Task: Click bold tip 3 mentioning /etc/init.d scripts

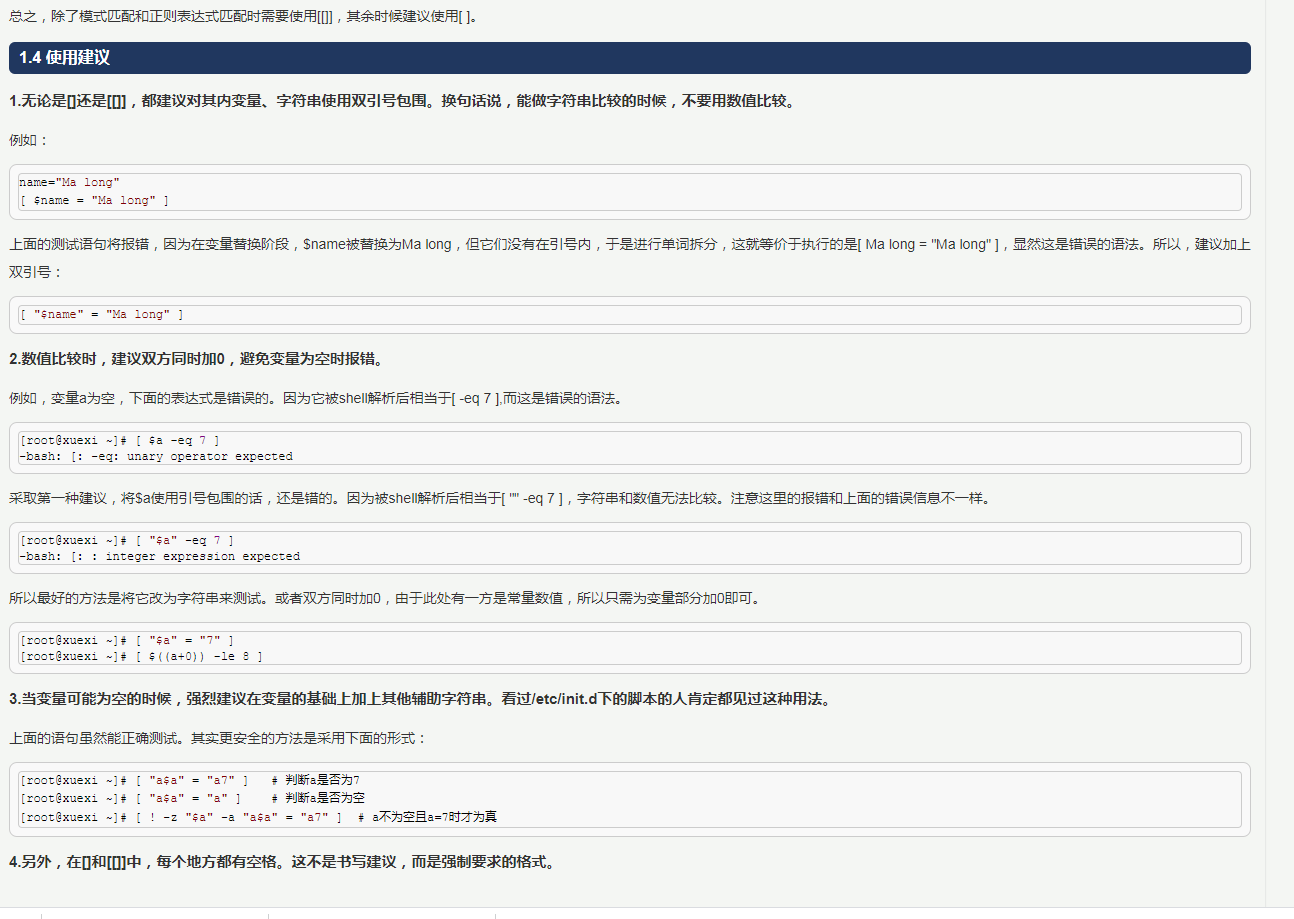Action: tap(420, 698)
